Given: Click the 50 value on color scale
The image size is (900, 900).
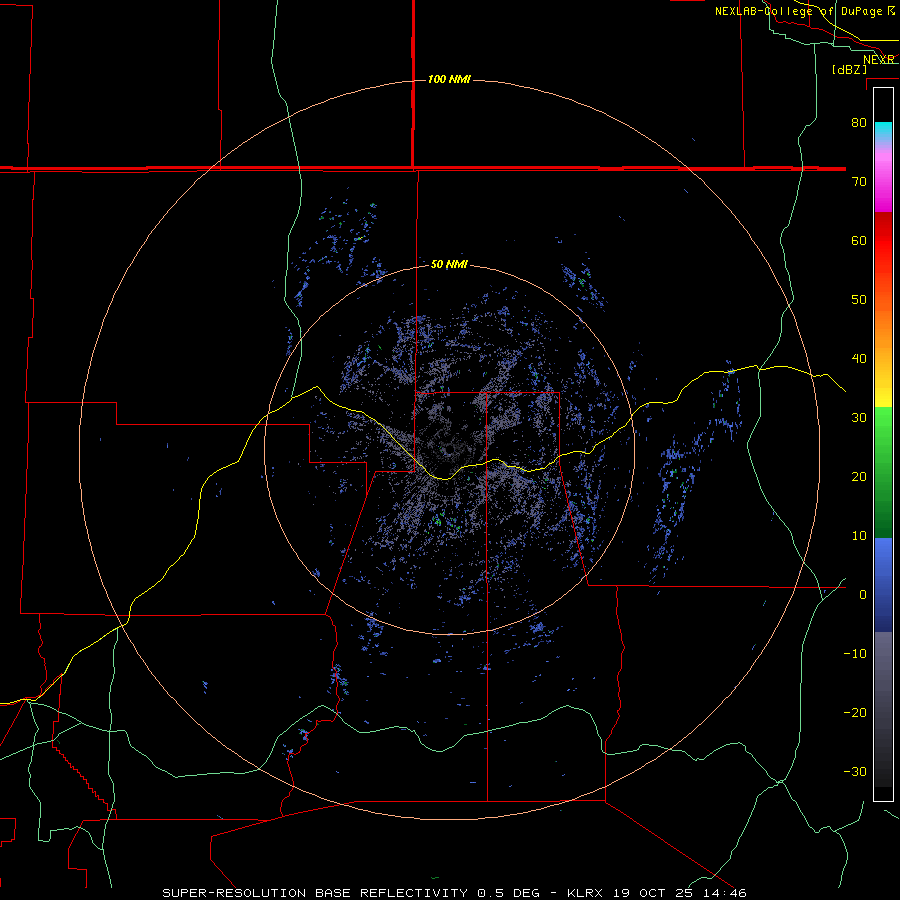Looking at the screenshot, I should 859,300.
